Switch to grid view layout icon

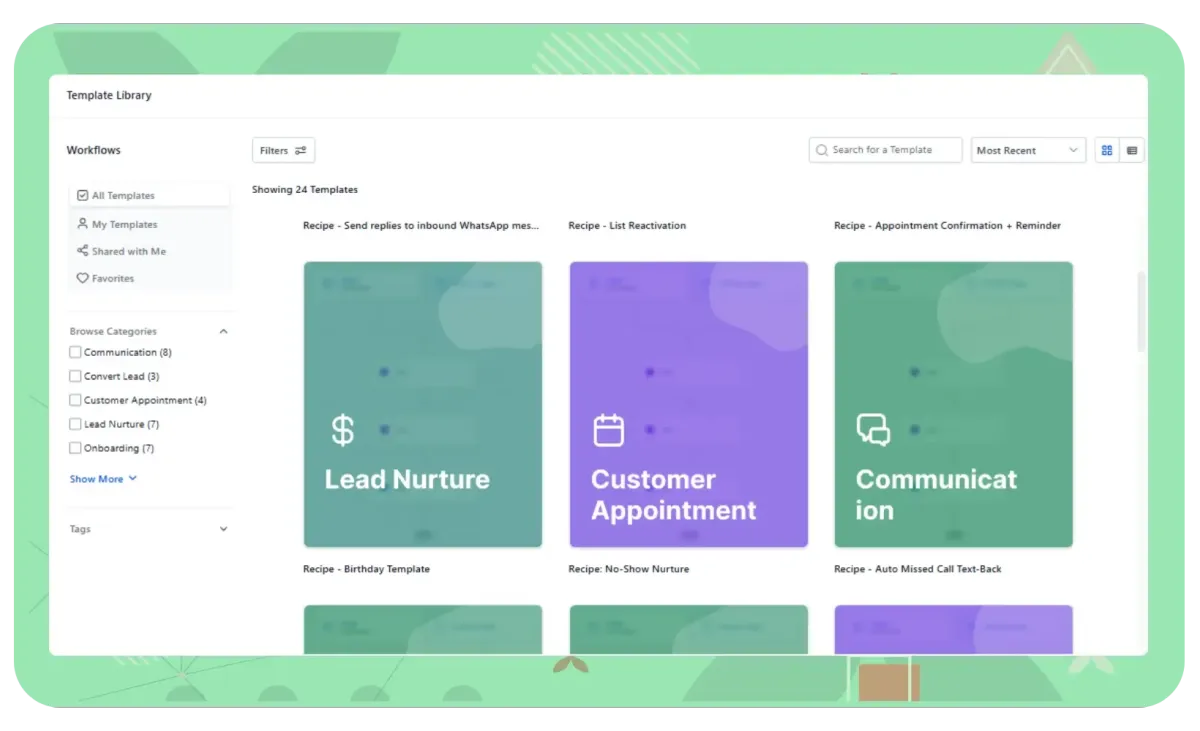tap(1106, 149)
